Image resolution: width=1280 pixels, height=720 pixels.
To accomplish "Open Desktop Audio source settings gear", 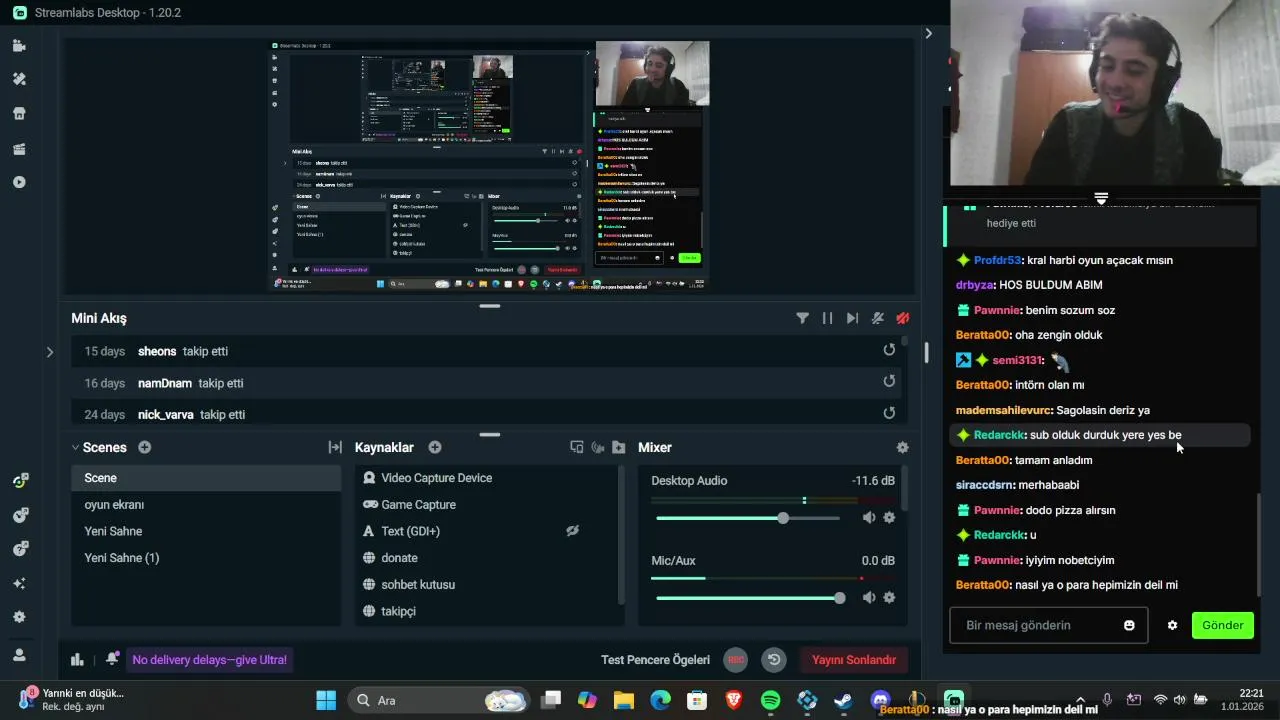I will (889, 518).
